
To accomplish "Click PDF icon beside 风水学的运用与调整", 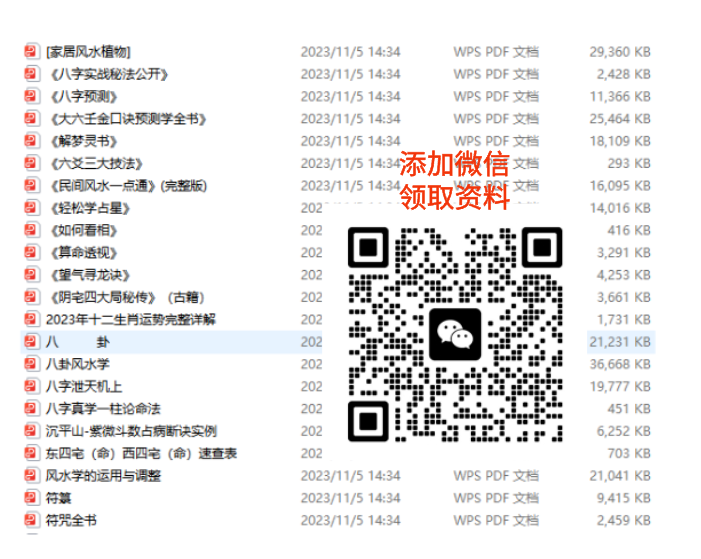I will click(x=31, y=476).
